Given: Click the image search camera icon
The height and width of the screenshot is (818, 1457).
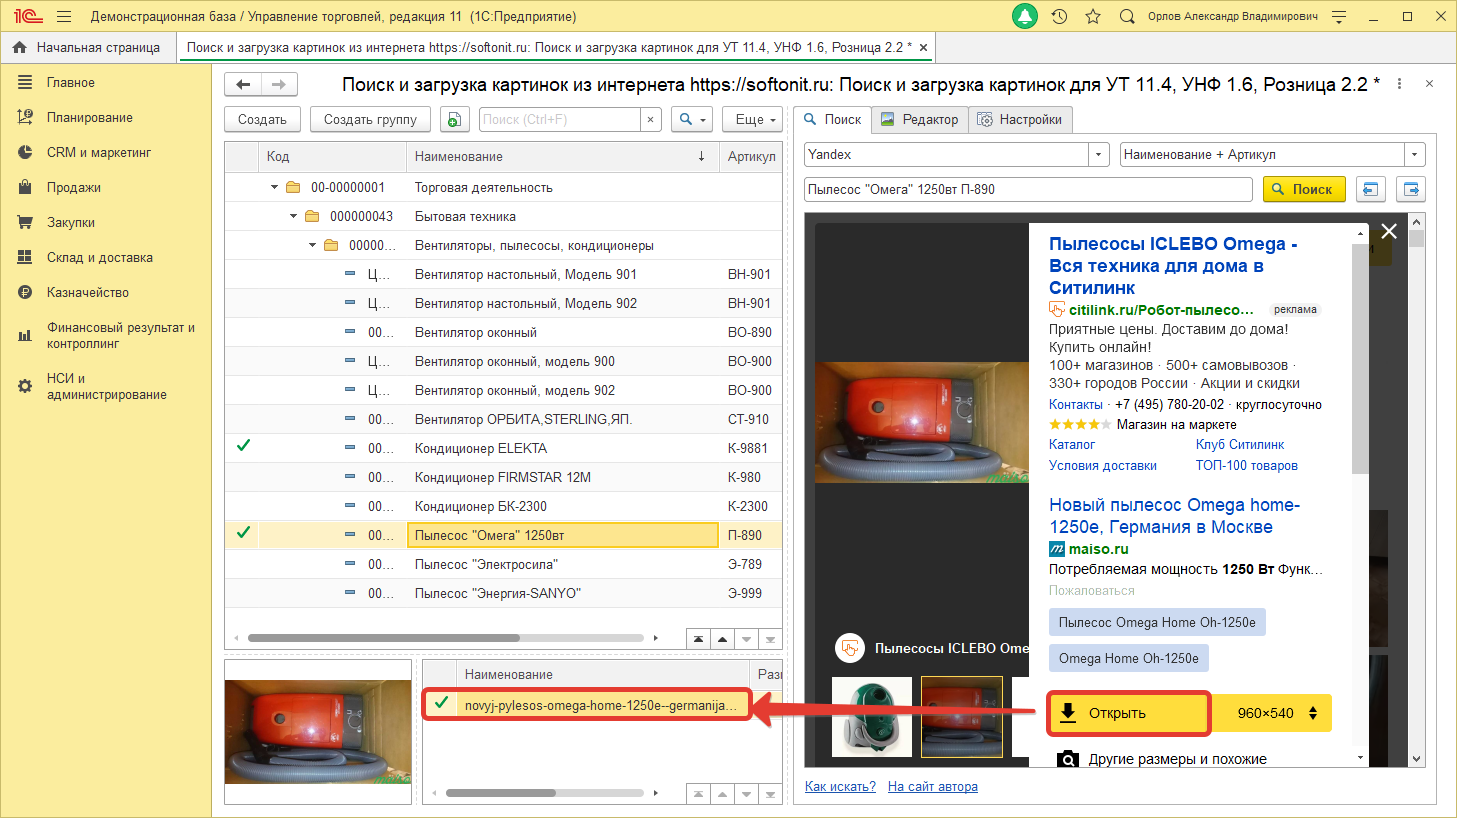Looking at the screenshot, I should [x=1068, y=759].
